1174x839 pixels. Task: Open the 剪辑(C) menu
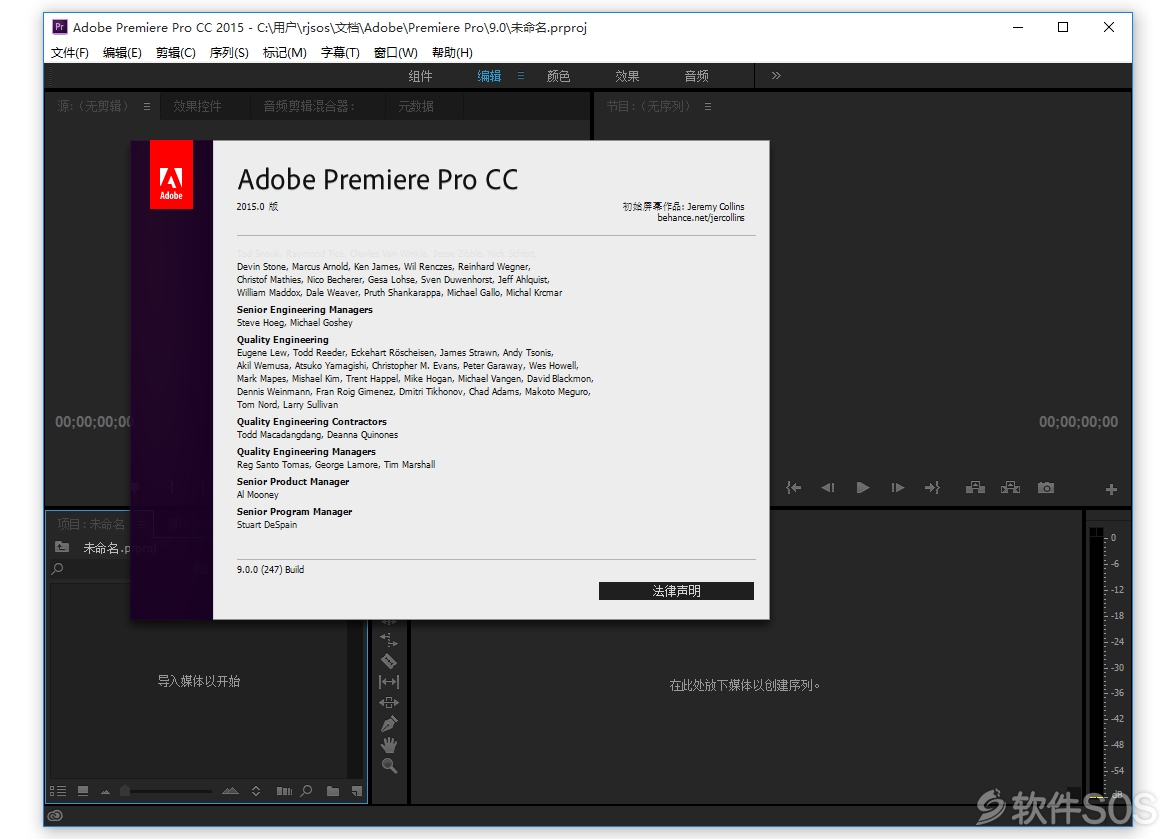(176, 52)
